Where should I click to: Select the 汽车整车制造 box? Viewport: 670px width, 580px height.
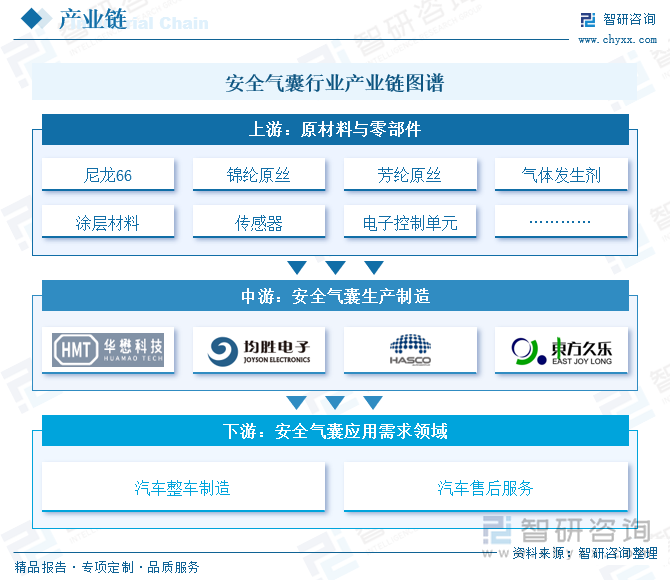(x=183, y=487)
